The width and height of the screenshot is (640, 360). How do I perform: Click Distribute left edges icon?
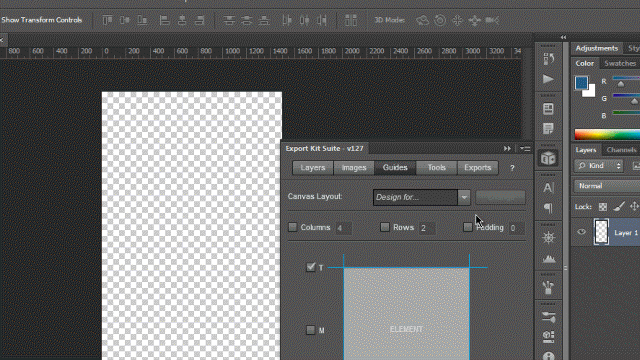click(x=287, y=20)
